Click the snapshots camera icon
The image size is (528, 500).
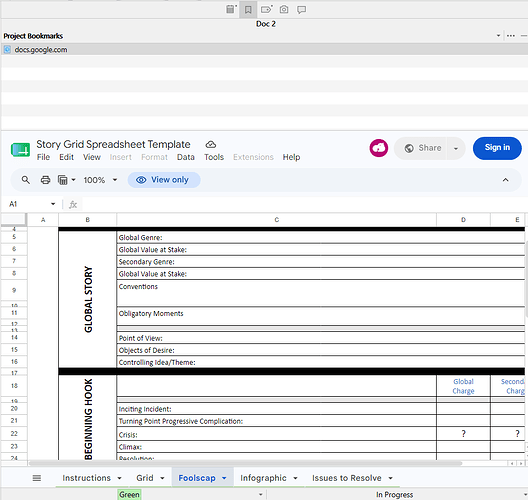tap(284, 9)
